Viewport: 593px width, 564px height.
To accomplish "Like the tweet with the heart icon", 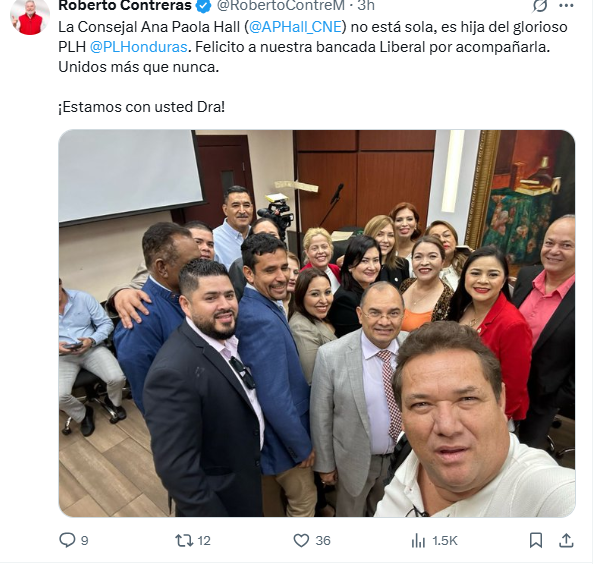I will [301, 540].
